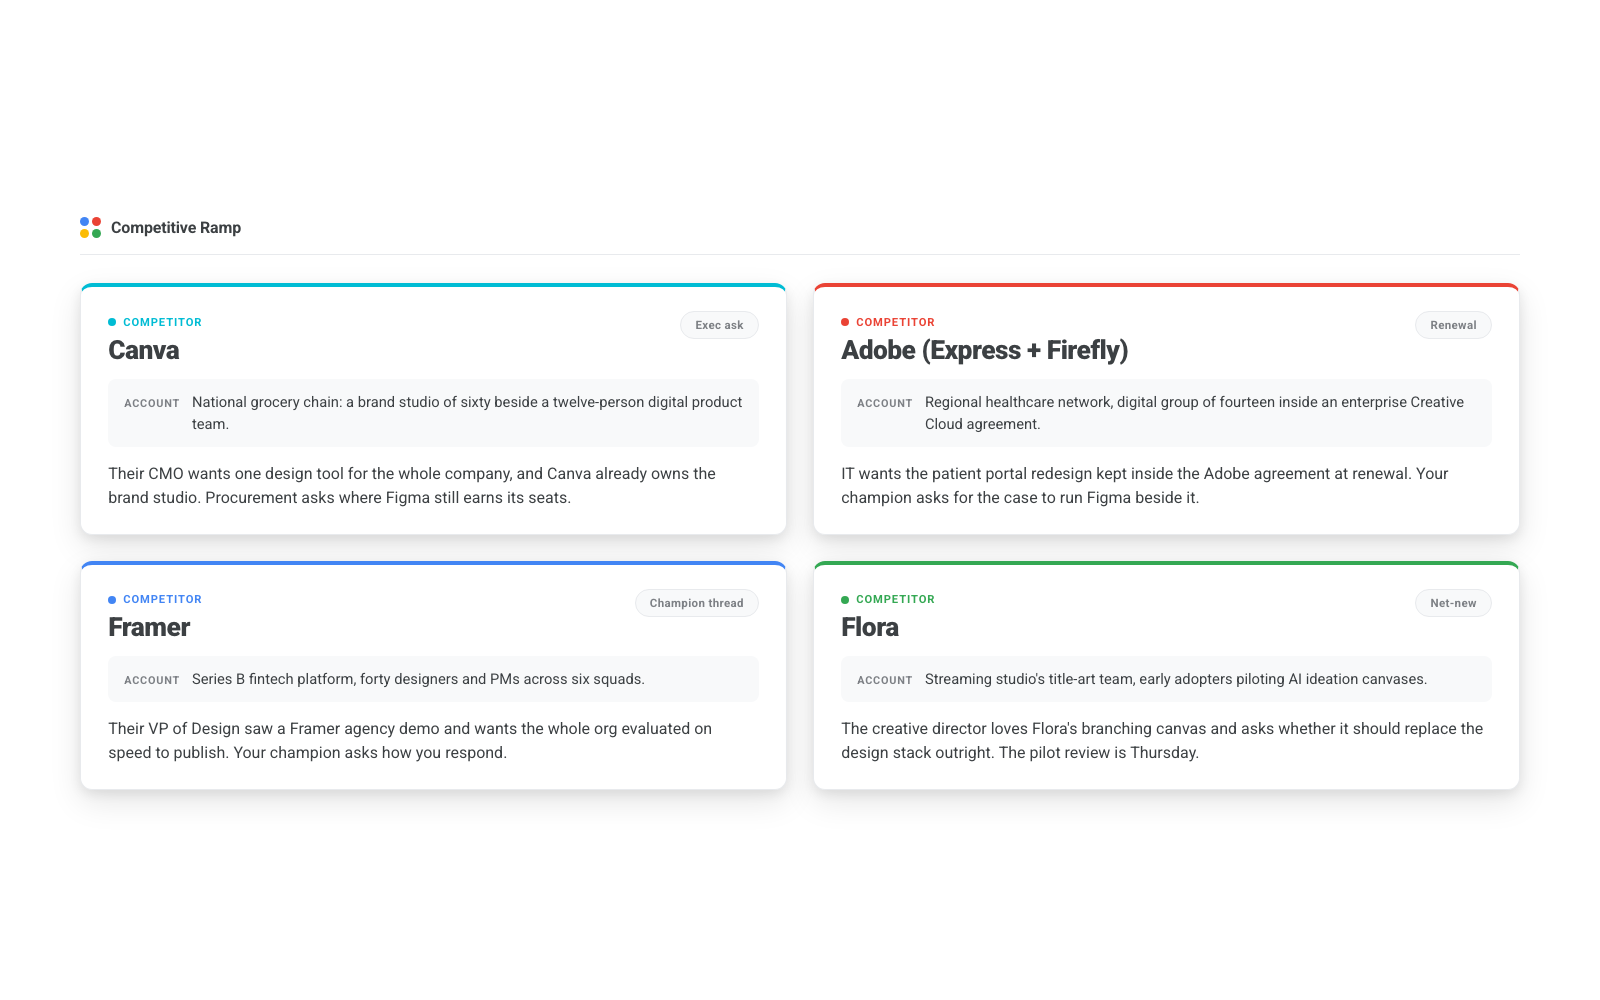The width and height of the screenshot is (1600, 1000).
Task: Select the Champion thread tag
Action: pyautogui.click(x=696, y=603)
